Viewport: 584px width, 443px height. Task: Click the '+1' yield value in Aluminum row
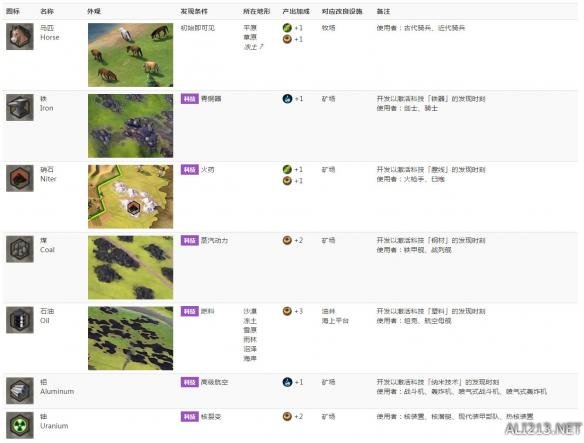[299, 382]
